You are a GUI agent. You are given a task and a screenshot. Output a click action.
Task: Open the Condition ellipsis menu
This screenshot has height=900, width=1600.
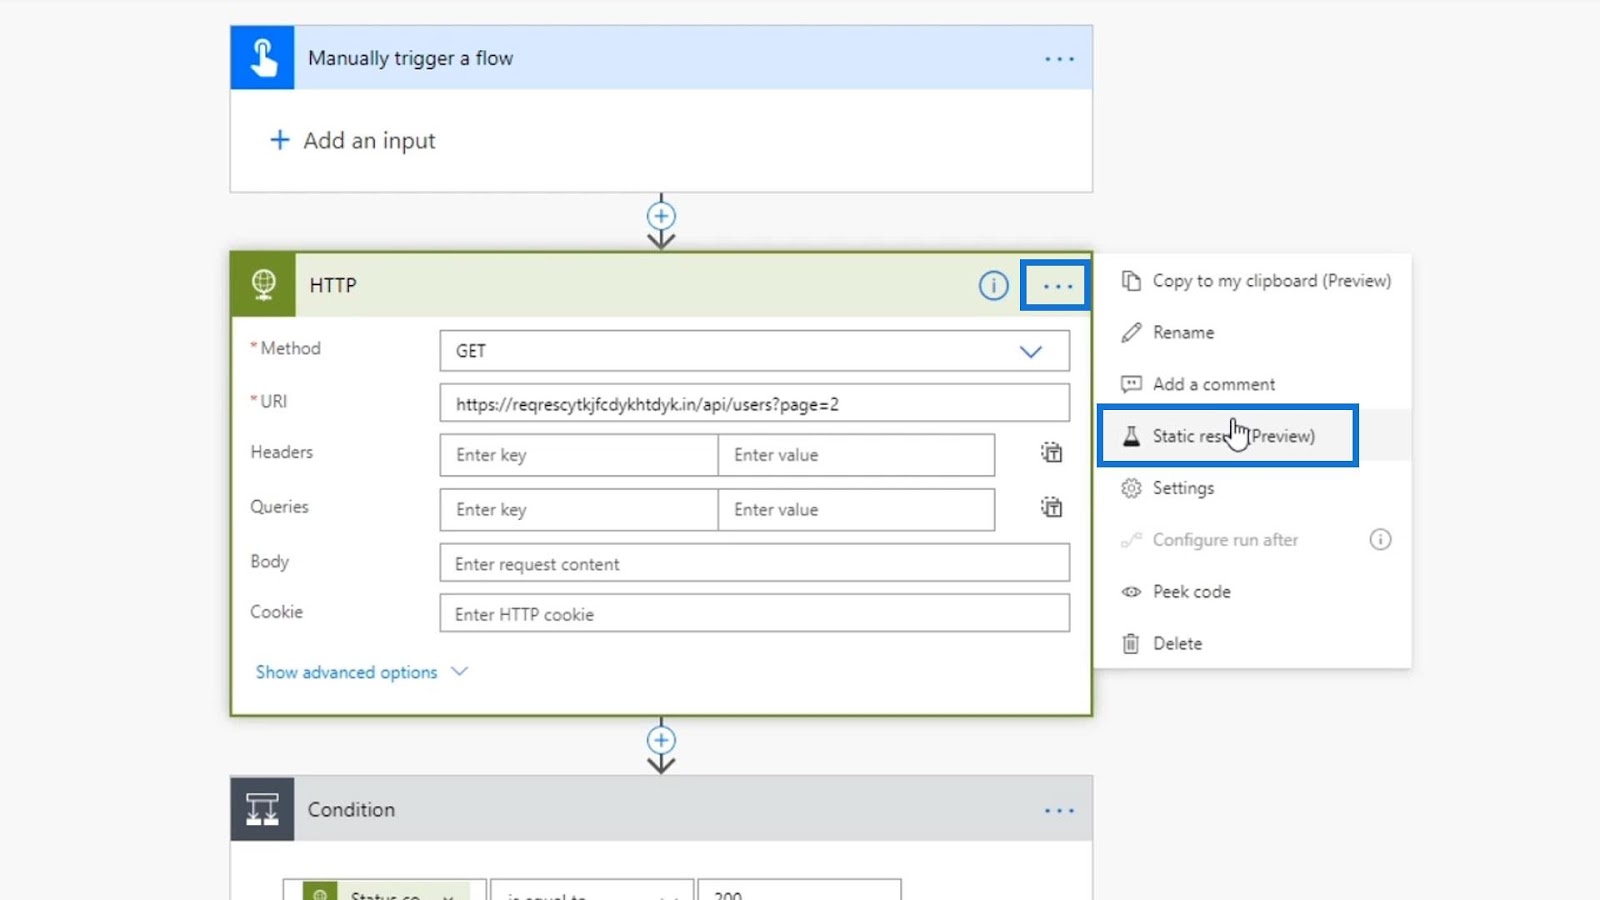(x=1059, y=810)
